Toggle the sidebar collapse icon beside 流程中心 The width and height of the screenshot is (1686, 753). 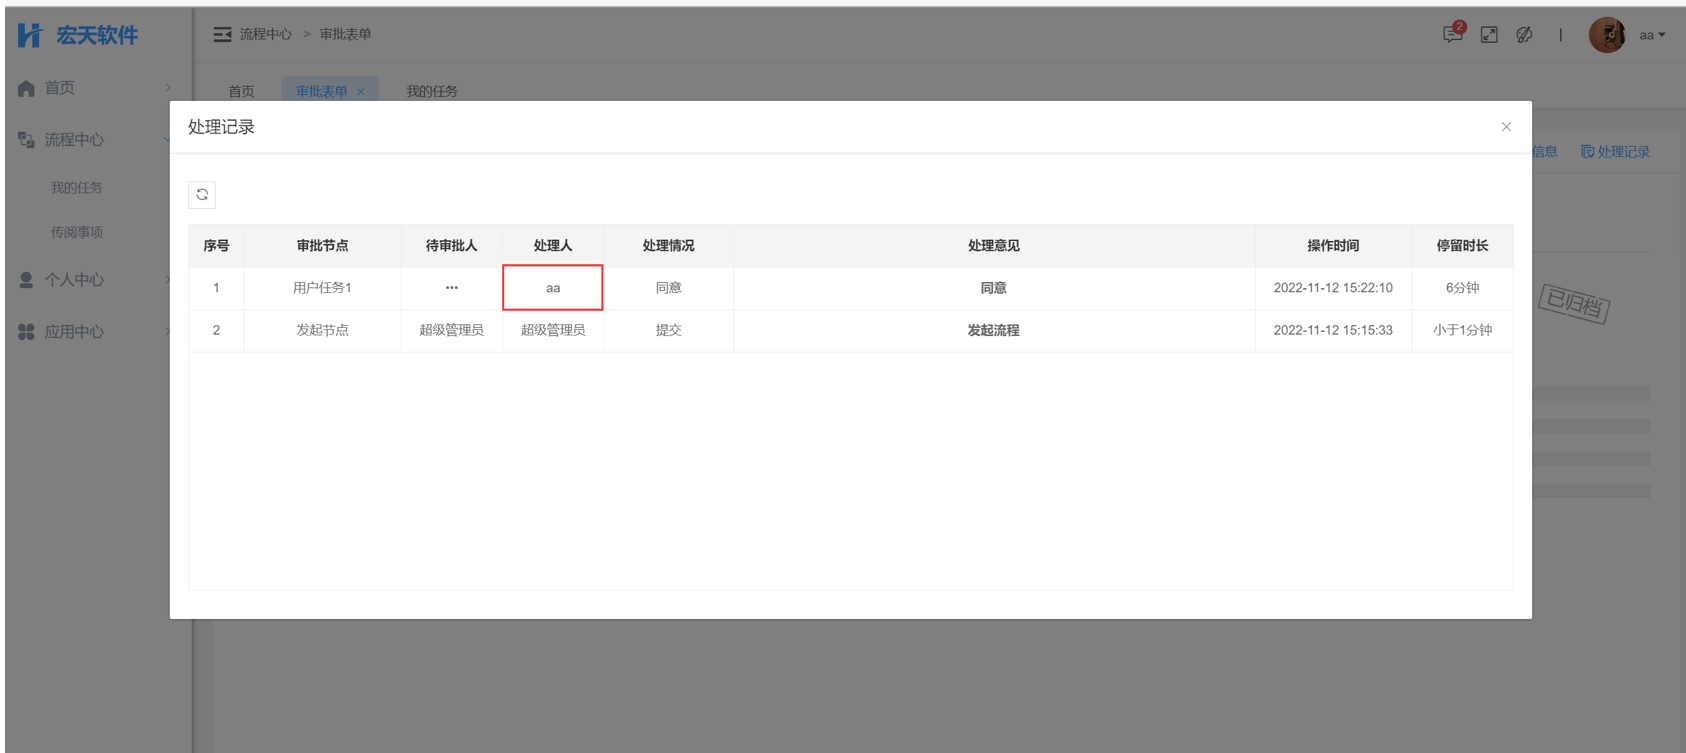coord(222,34)
